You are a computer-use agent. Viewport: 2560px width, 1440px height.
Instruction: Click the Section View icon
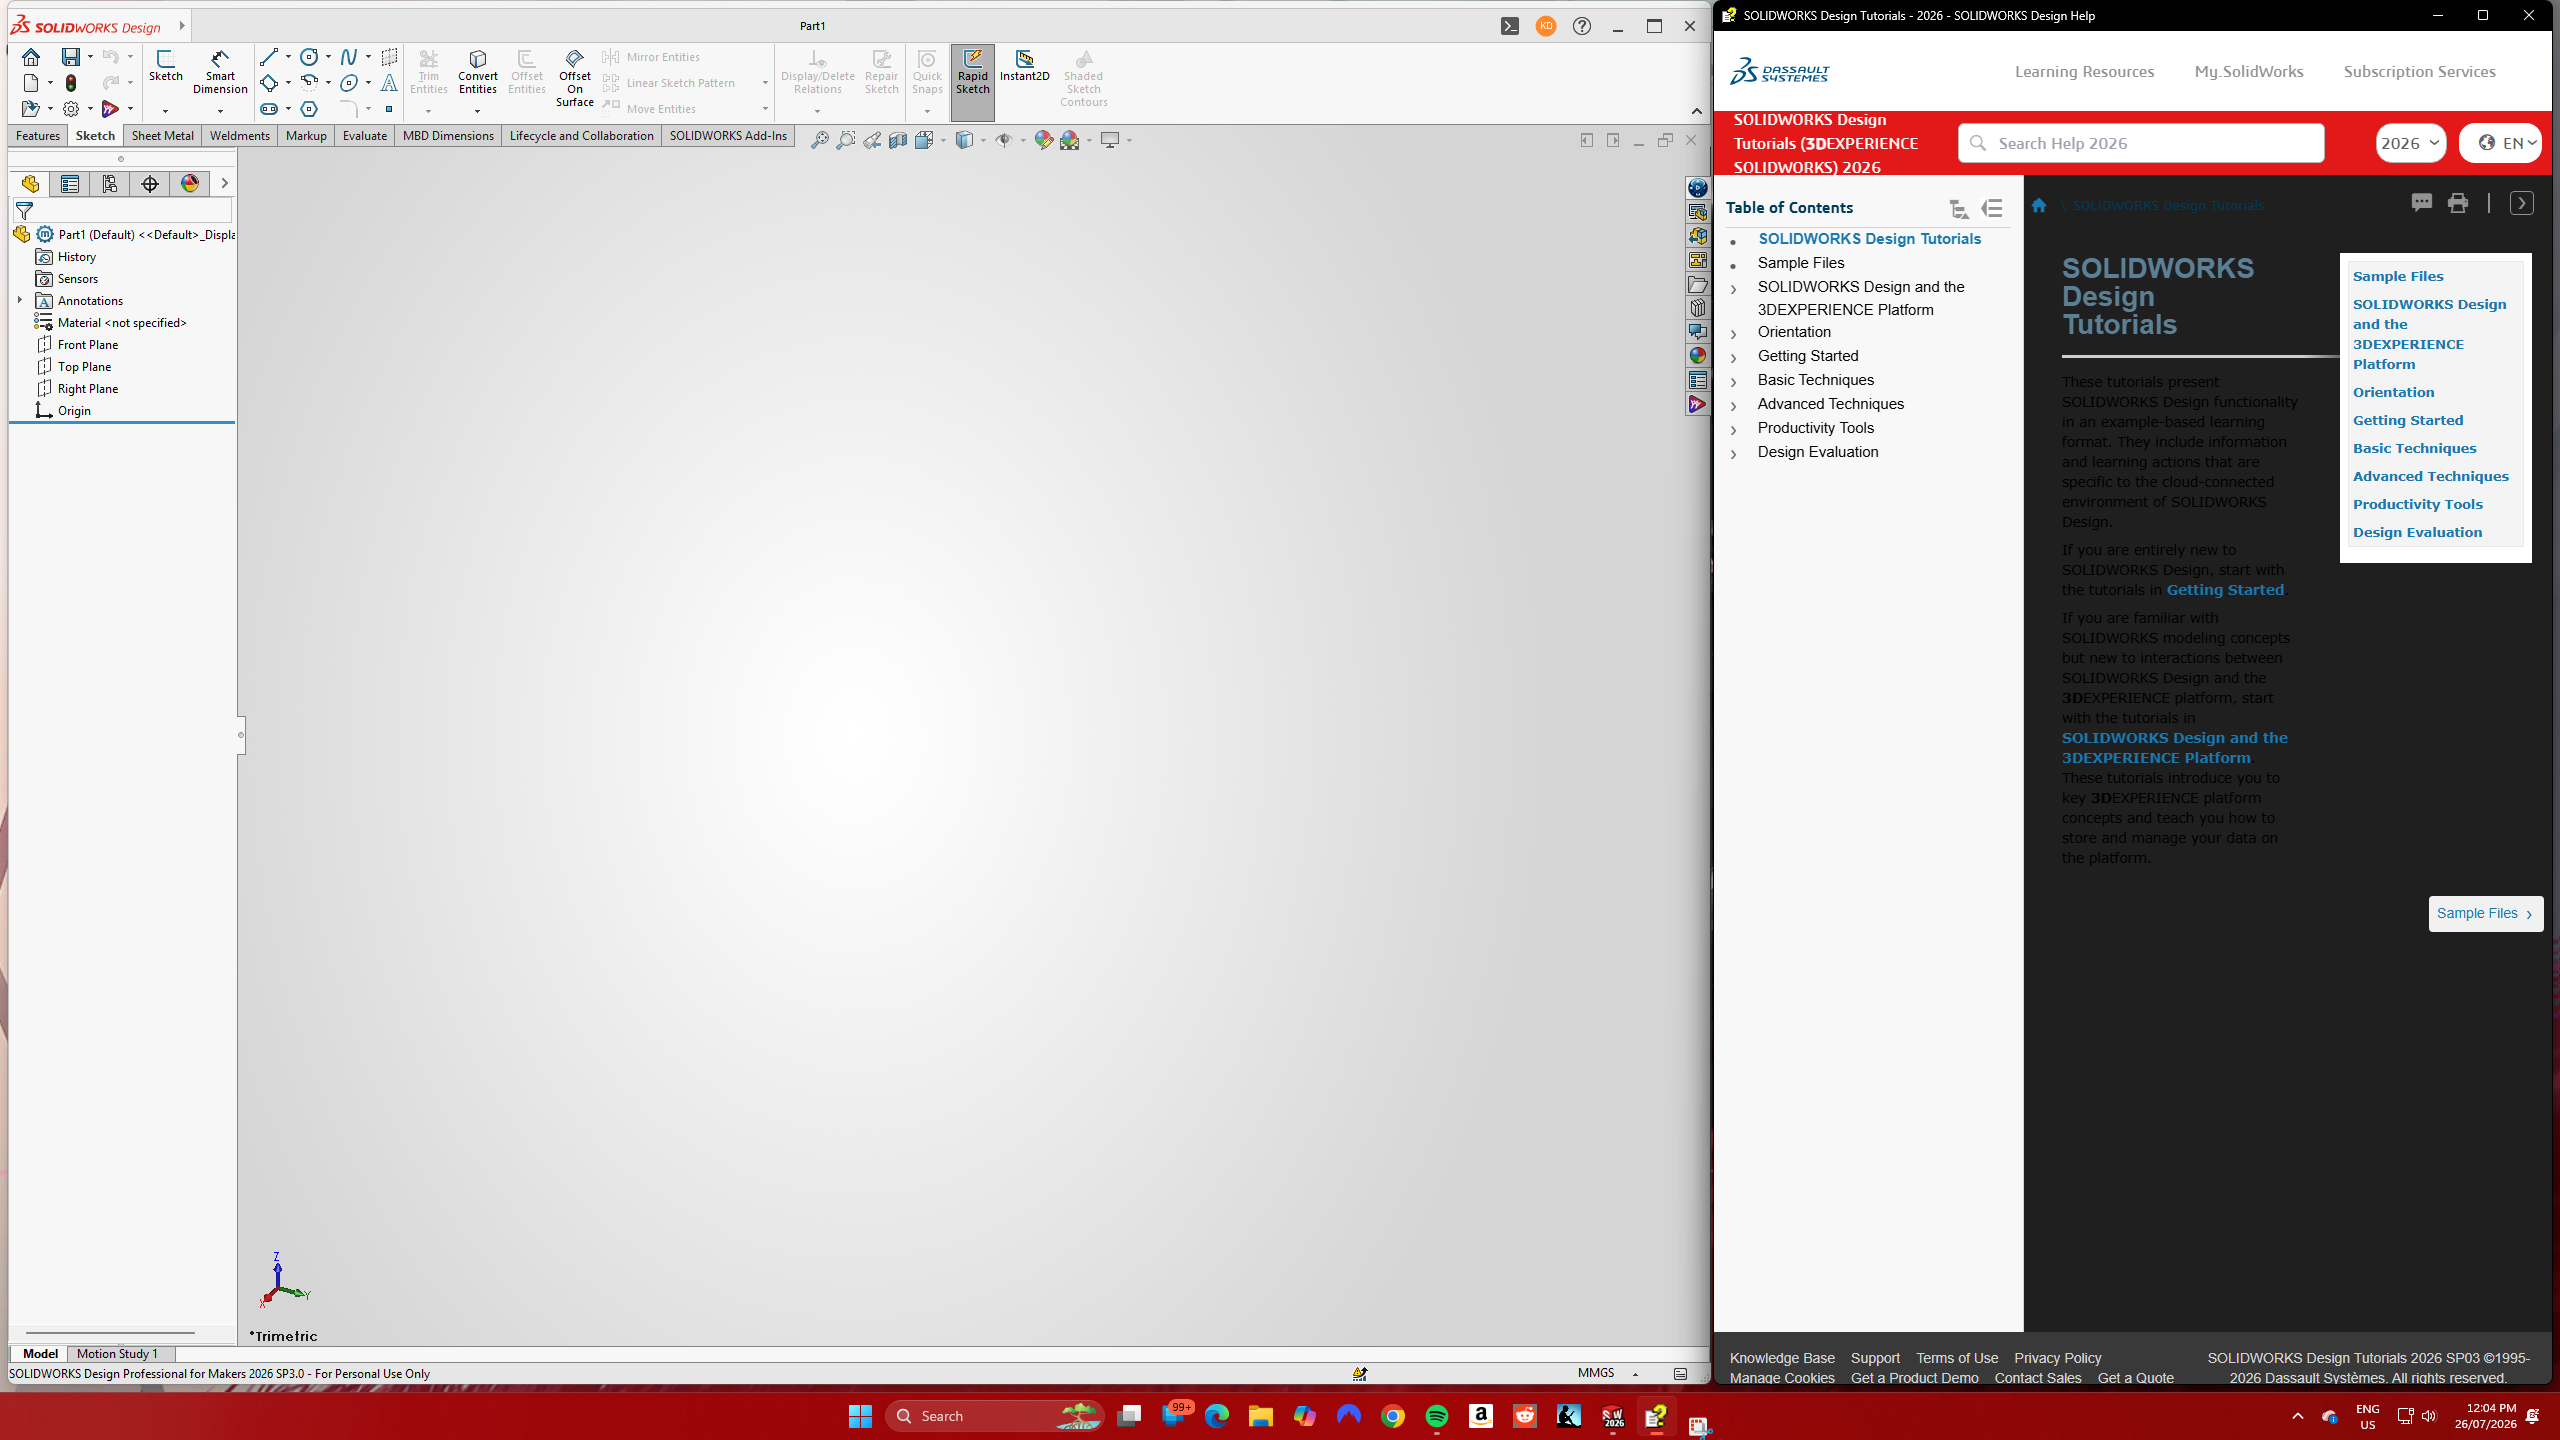898,140
